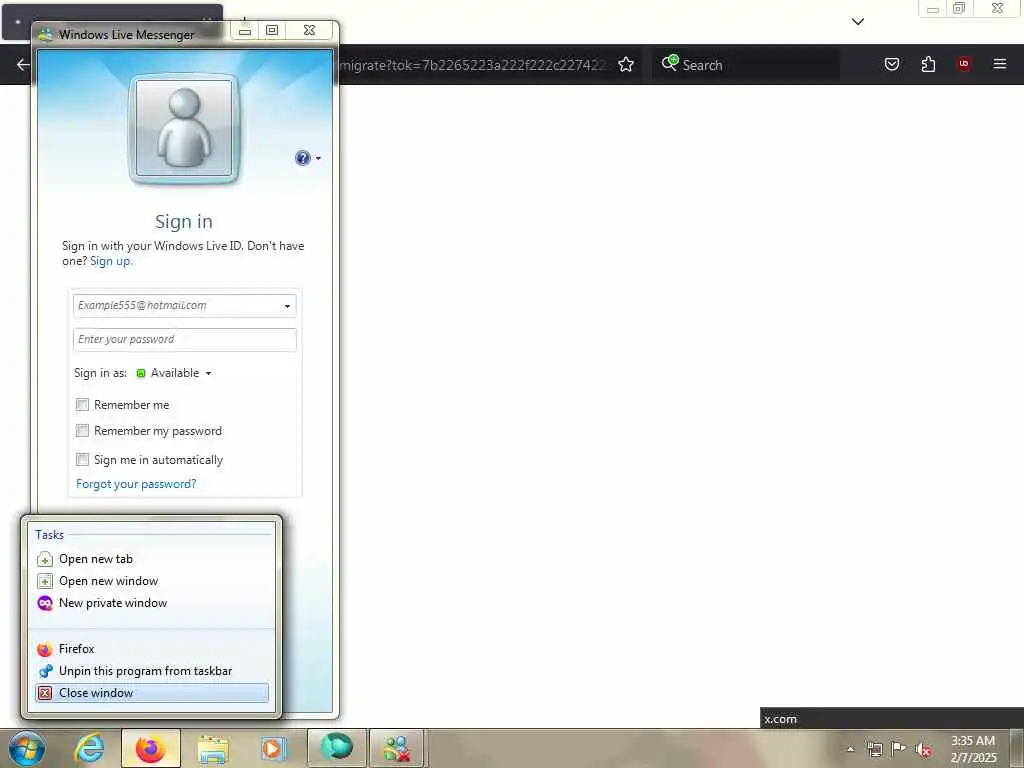This screenshot has height=768, width=1024.
Task: Open the uBlock Origin toolbar icon
Action: point(964,64)
